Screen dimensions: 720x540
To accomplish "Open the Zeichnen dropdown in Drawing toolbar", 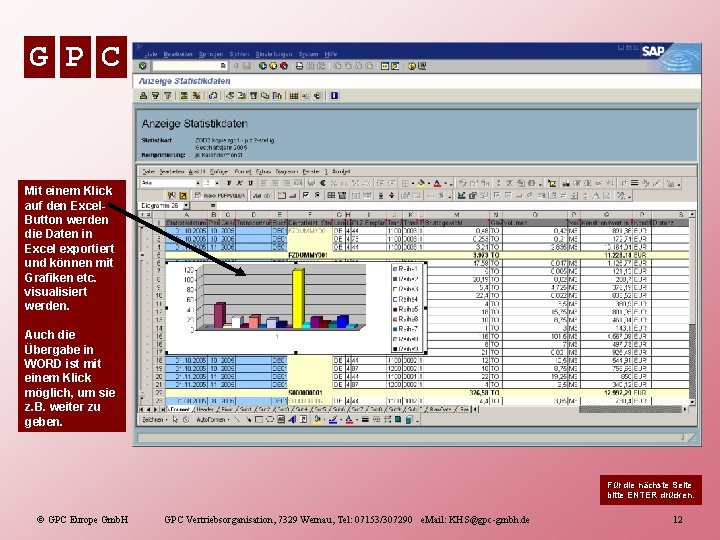I will tap(153, 419).
